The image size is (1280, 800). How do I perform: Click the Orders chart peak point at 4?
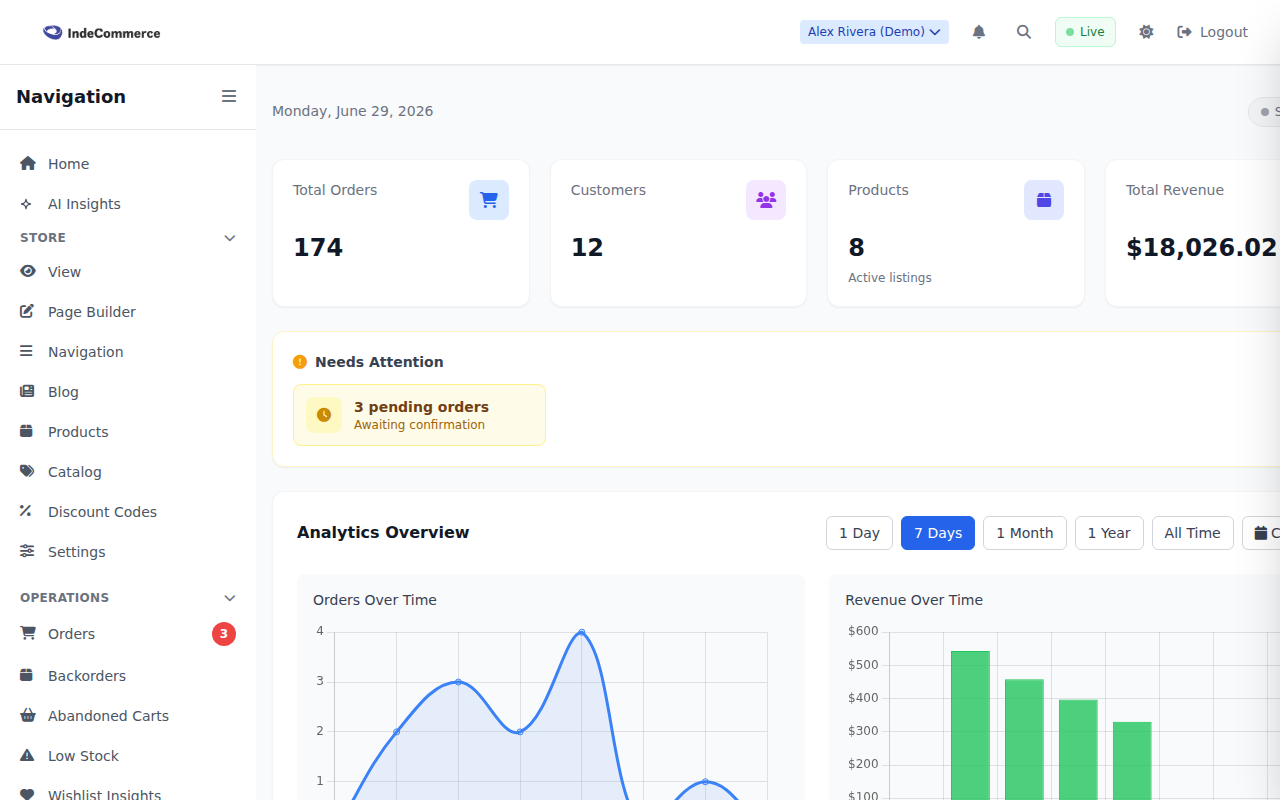click(582, 632)
